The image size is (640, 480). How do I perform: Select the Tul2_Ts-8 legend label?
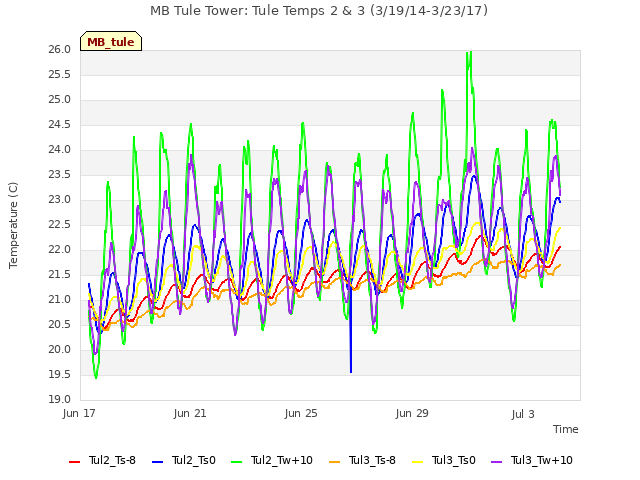pos(112,460)
